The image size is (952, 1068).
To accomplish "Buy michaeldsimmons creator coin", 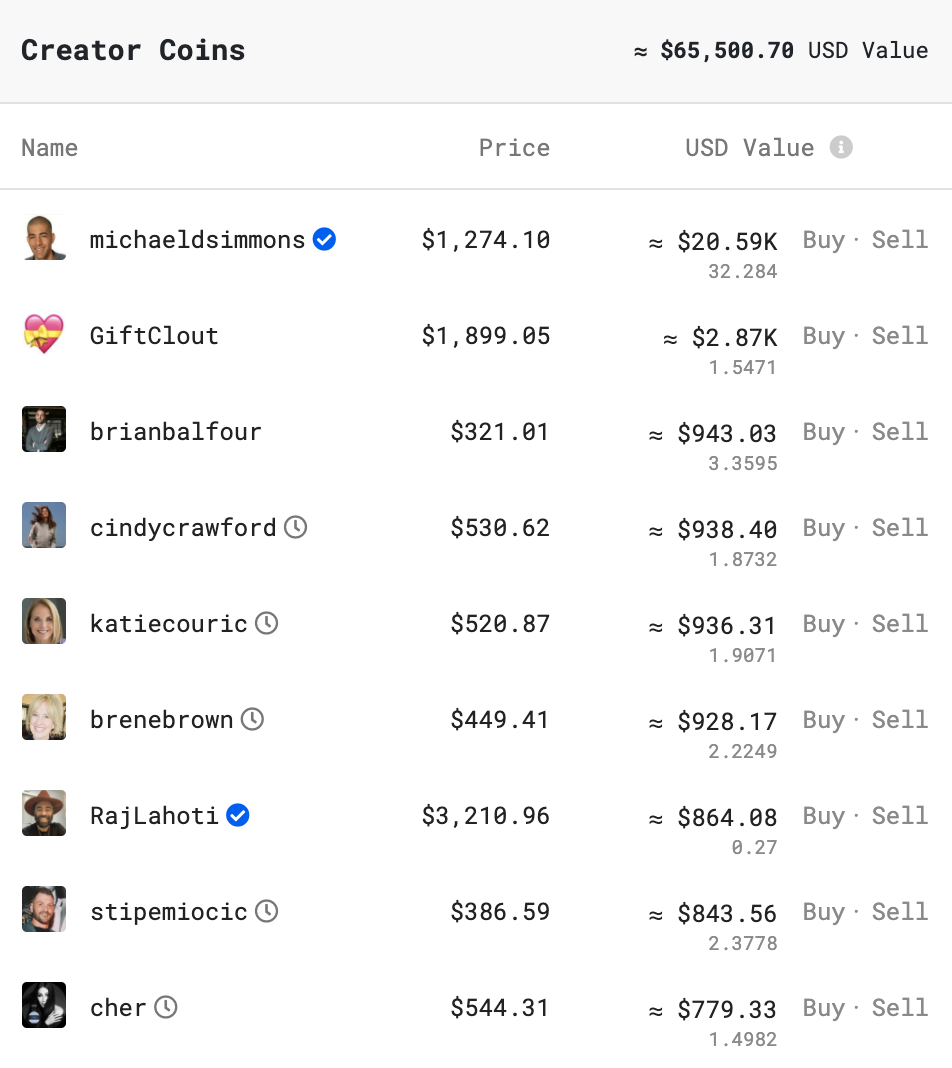I will point(823,240).
